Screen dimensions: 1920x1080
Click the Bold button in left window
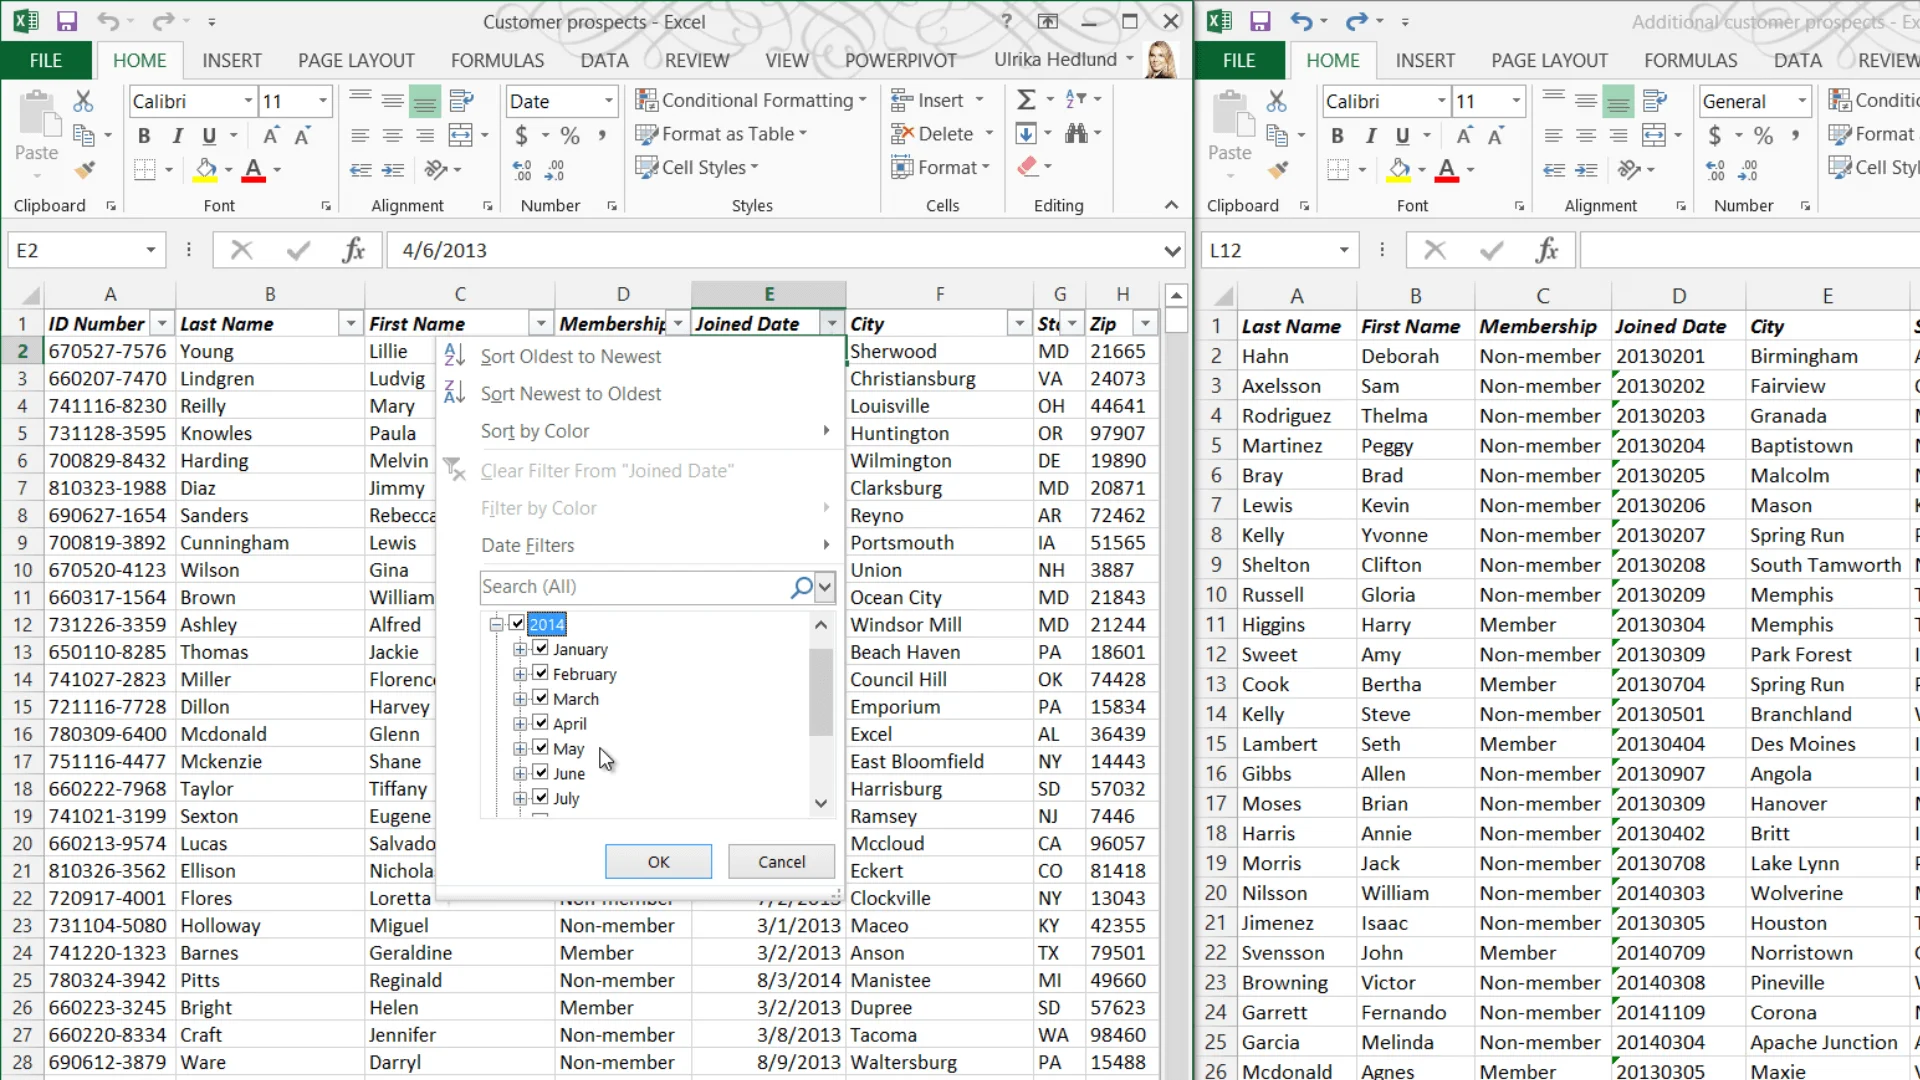(x=144, y=136)
